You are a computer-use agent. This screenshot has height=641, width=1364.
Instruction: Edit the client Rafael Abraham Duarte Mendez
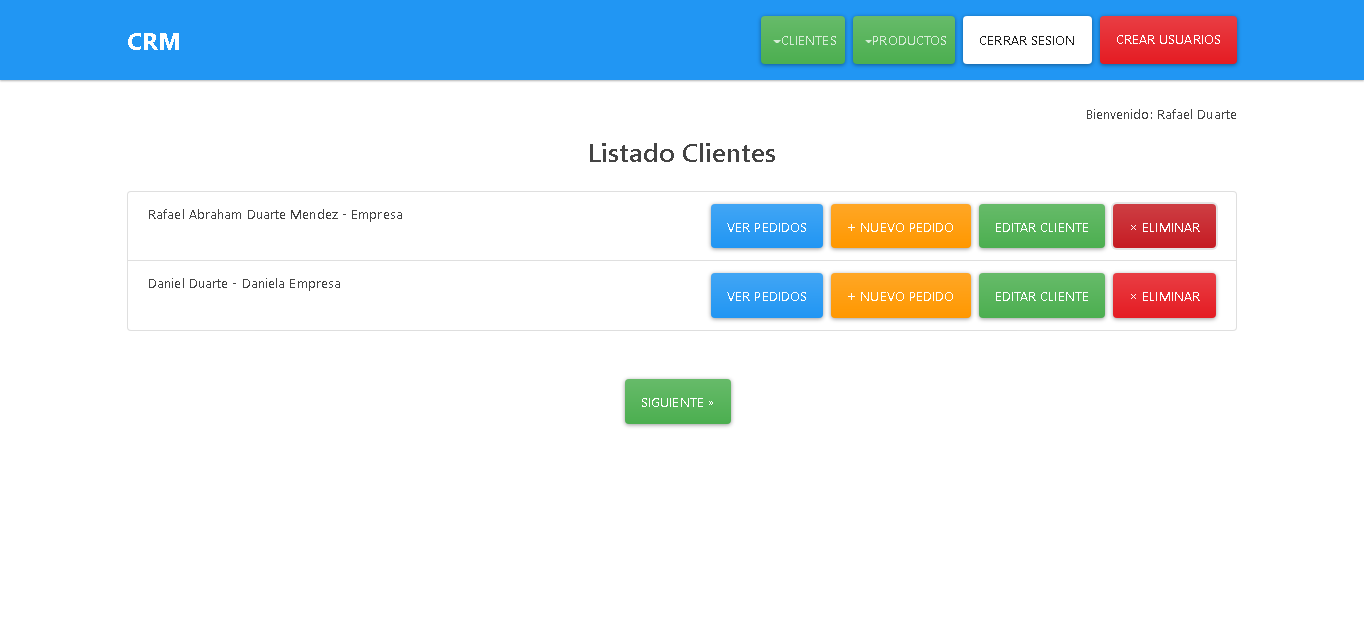(1041, 226)
